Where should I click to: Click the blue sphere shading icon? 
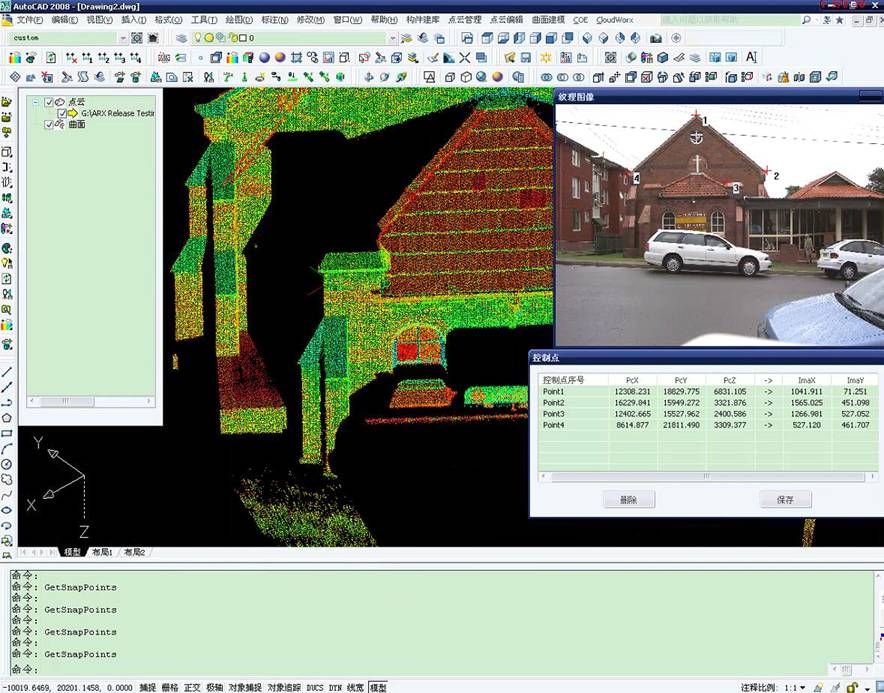(264, 58)
